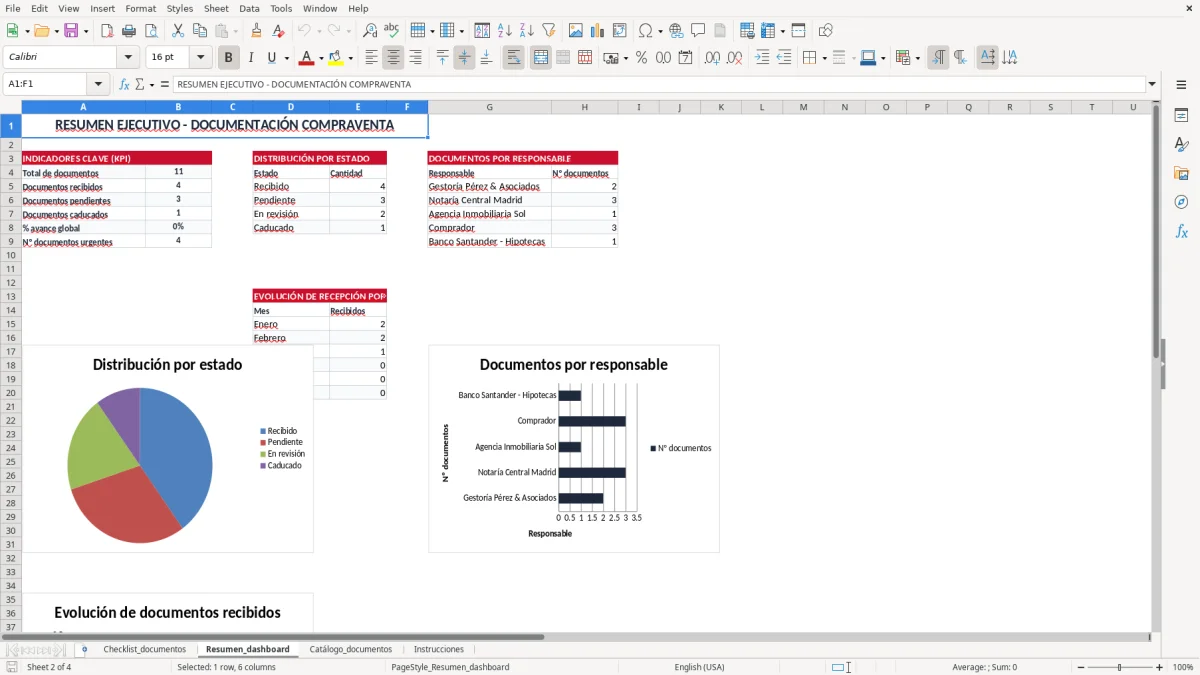Toggle Merge and Center Cells
The height and width of the screenshot is (675, 1200).
tap(541, 58)
